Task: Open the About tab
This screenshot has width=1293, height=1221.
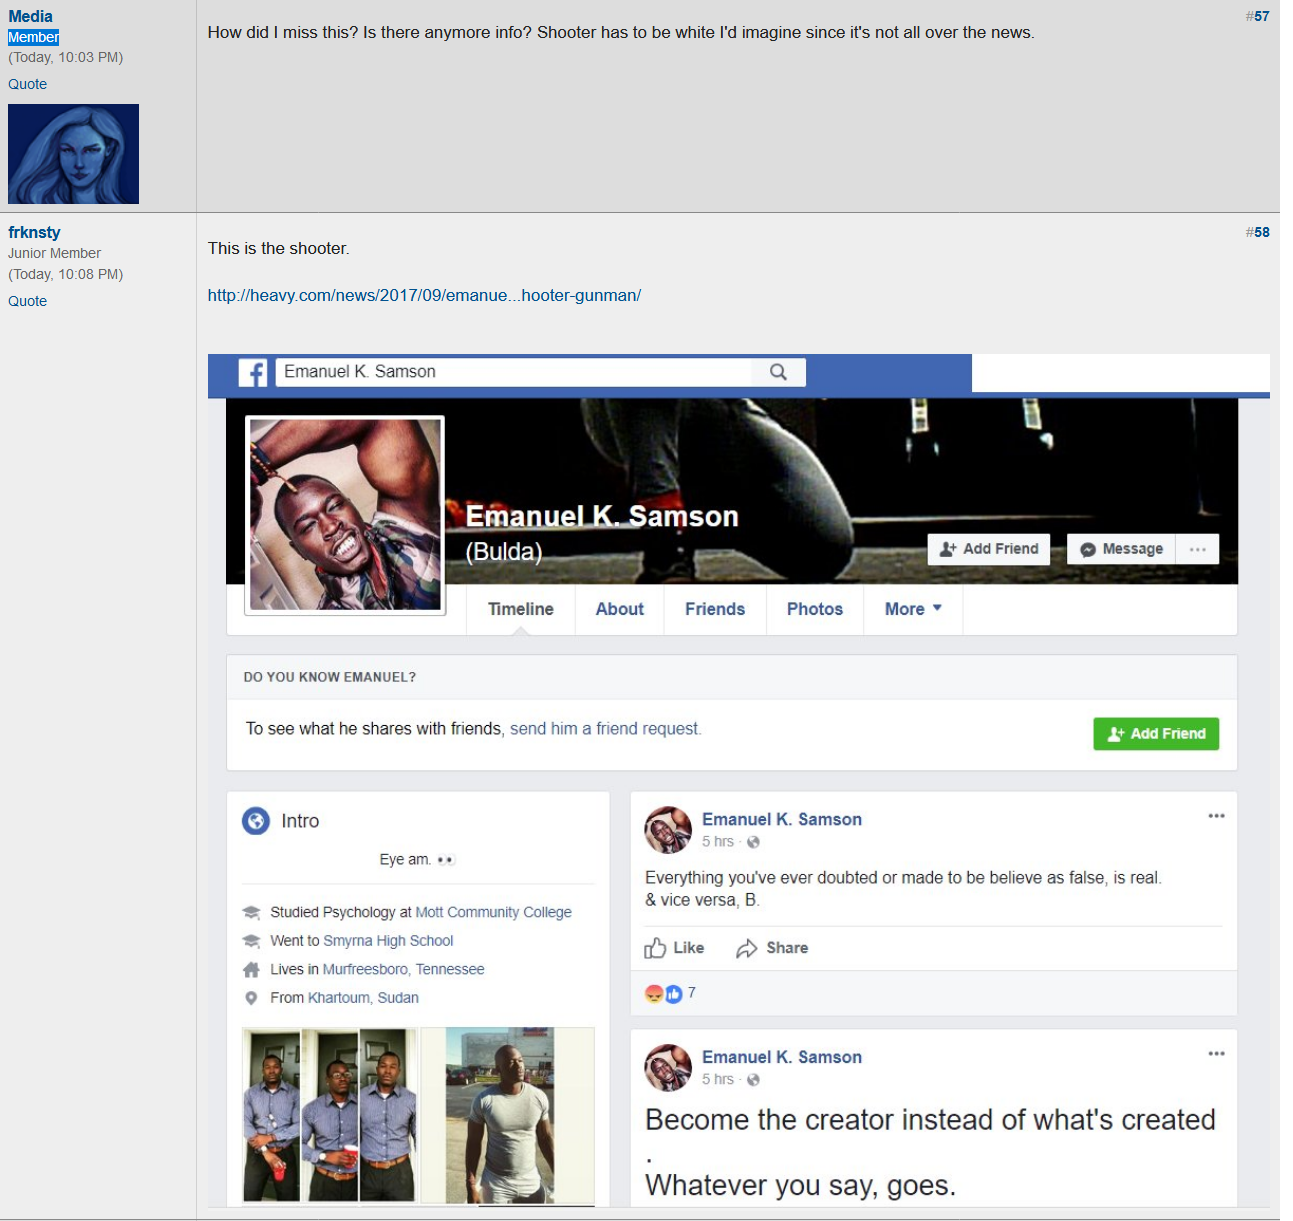Action: 620,609
